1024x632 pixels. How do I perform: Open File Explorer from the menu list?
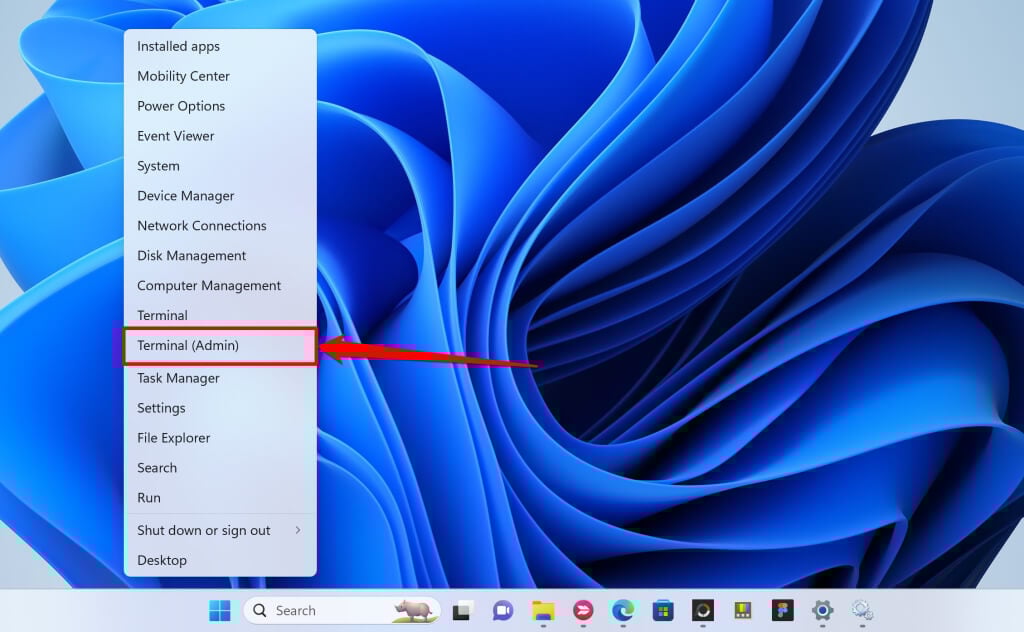[x=220, y=438]
